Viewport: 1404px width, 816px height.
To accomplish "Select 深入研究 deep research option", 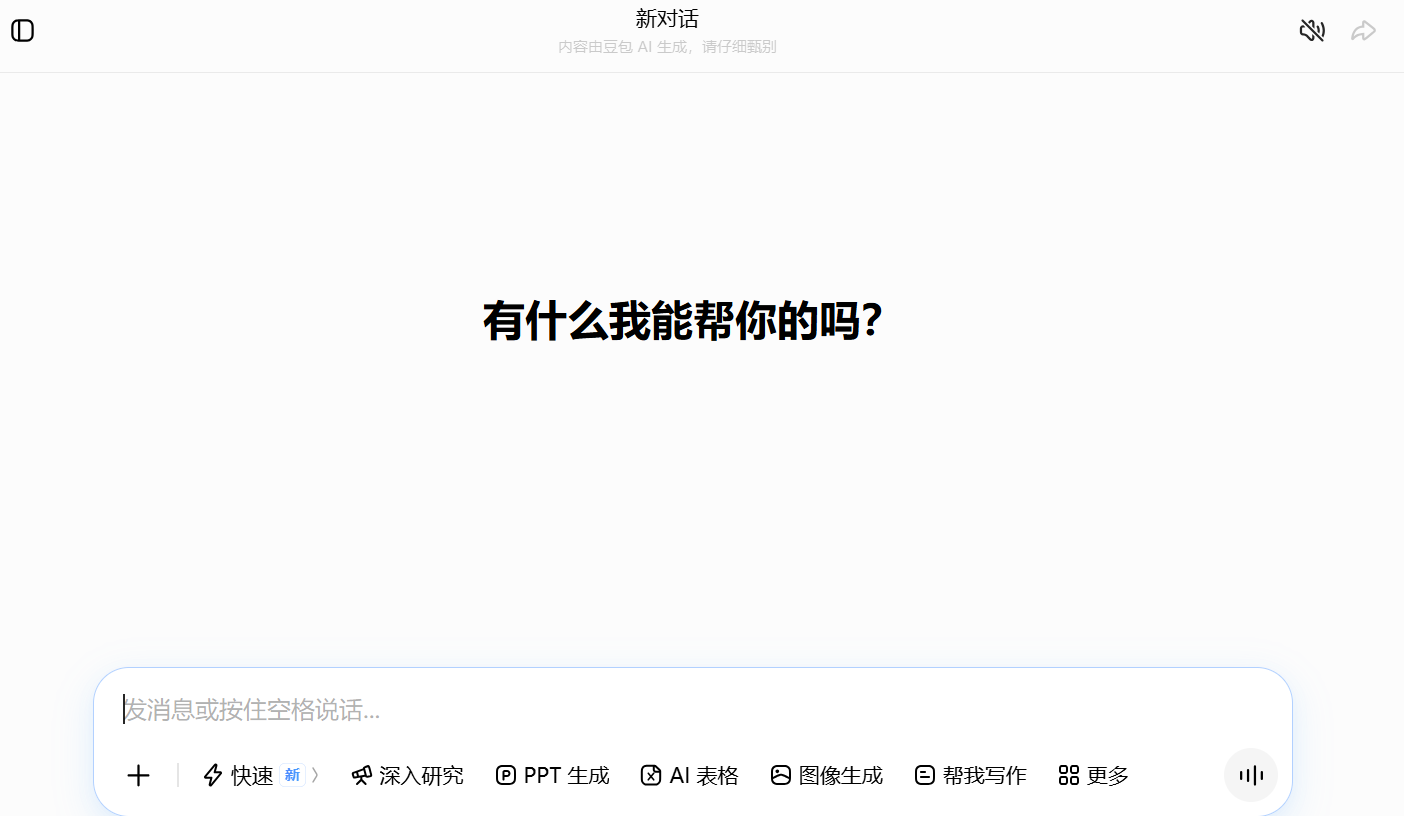I will coord(407,775).
